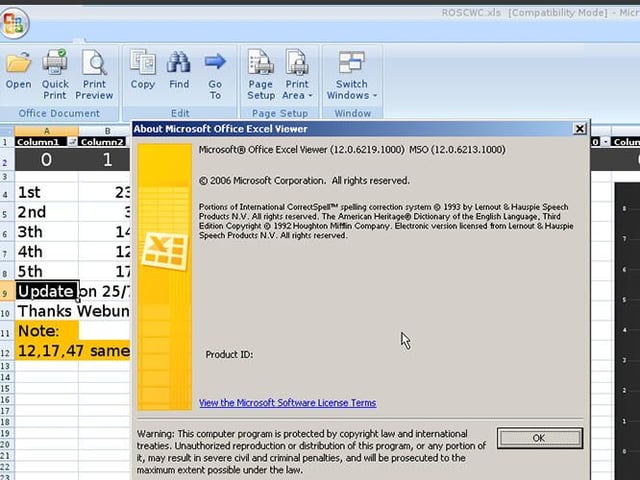This screenshot has width=640, height=480.
Task: Open Print Preview
Action: 94,74
